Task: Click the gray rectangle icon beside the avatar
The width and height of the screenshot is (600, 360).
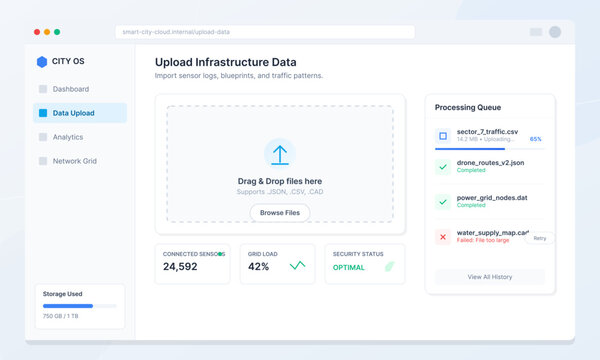Action: click(536, 32)
